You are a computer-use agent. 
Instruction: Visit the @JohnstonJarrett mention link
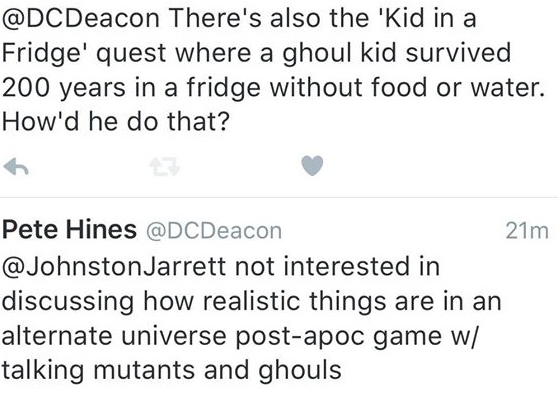(114, 266)
